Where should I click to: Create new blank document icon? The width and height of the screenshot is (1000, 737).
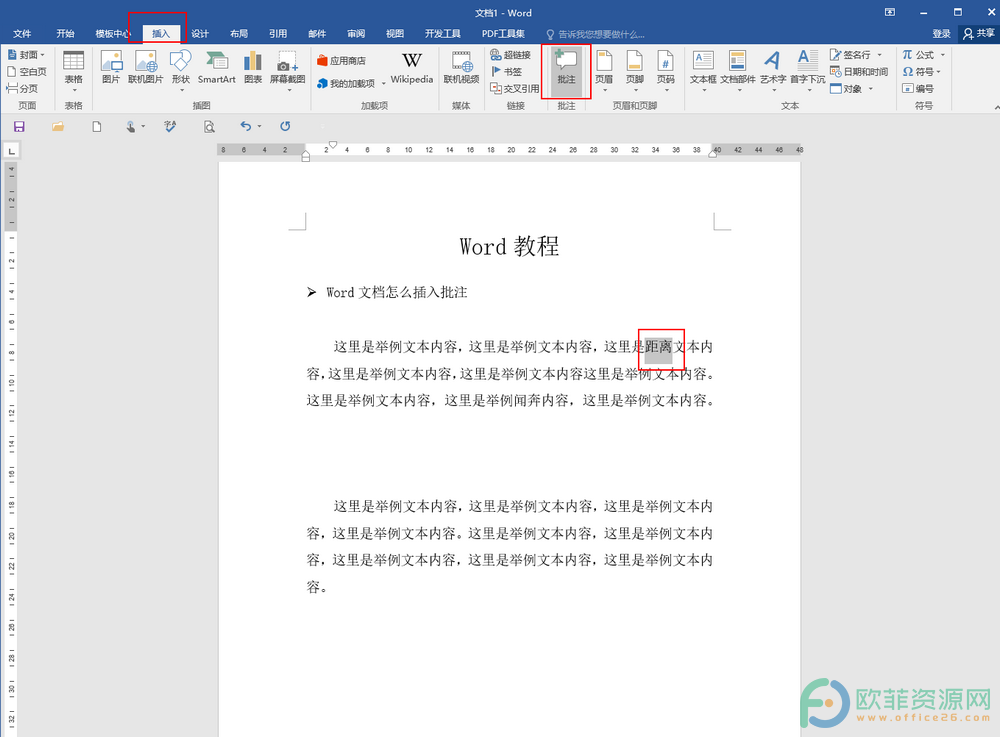click(x=96, y=126)
